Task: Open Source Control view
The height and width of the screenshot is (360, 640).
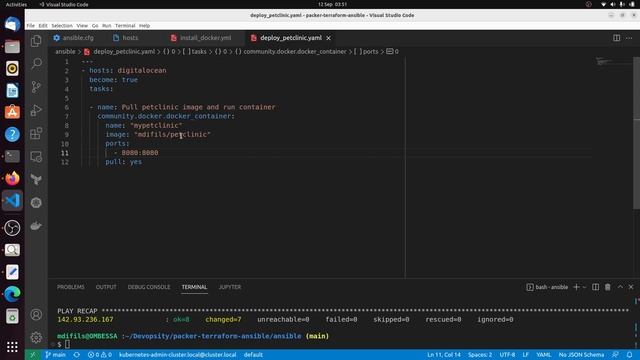Action: [x=36, y=87]
